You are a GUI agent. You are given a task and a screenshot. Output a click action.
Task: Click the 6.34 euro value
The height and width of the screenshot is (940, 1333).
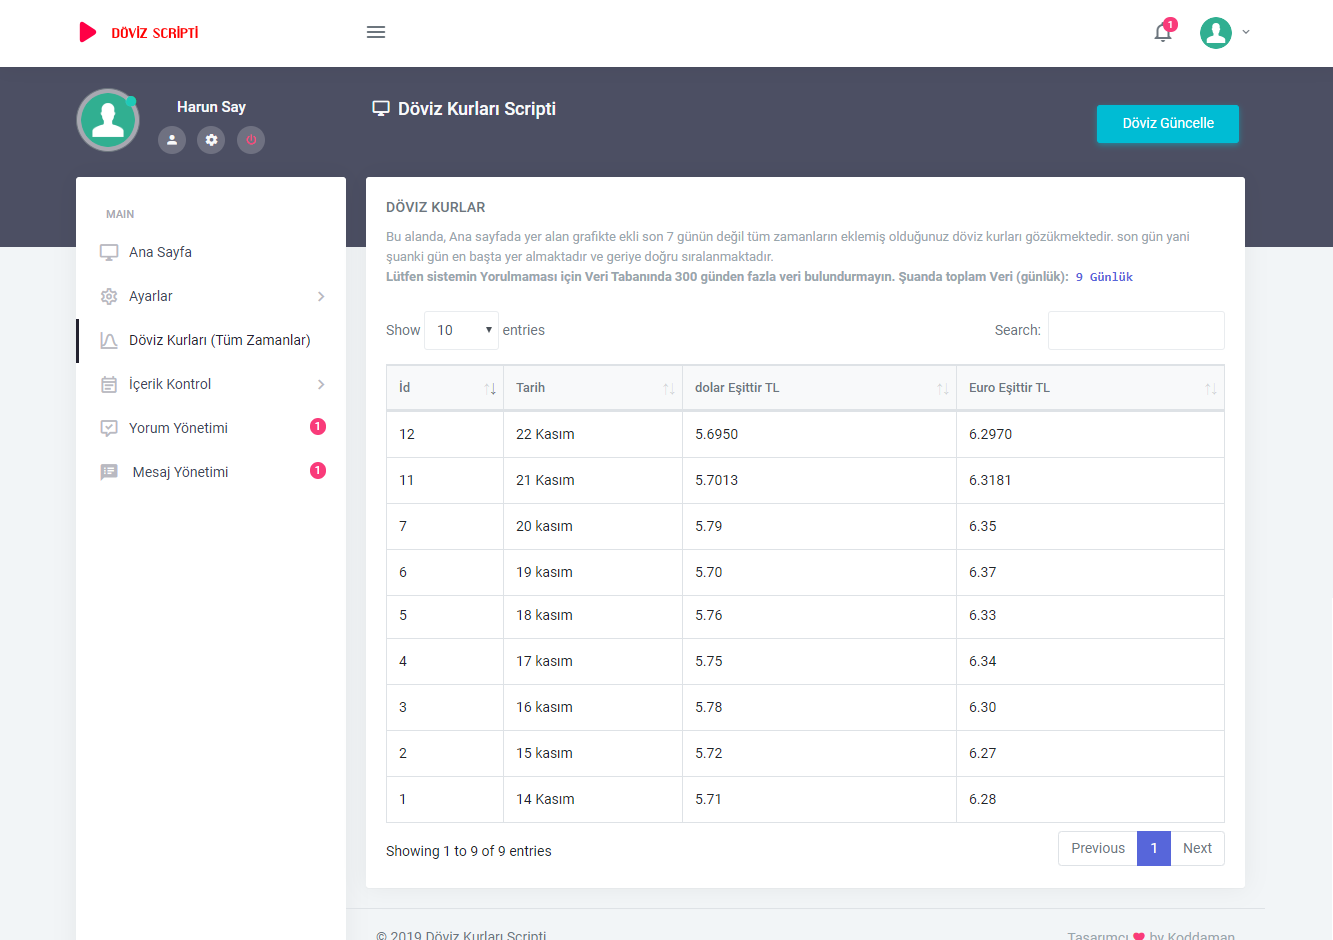pos(983,661)
